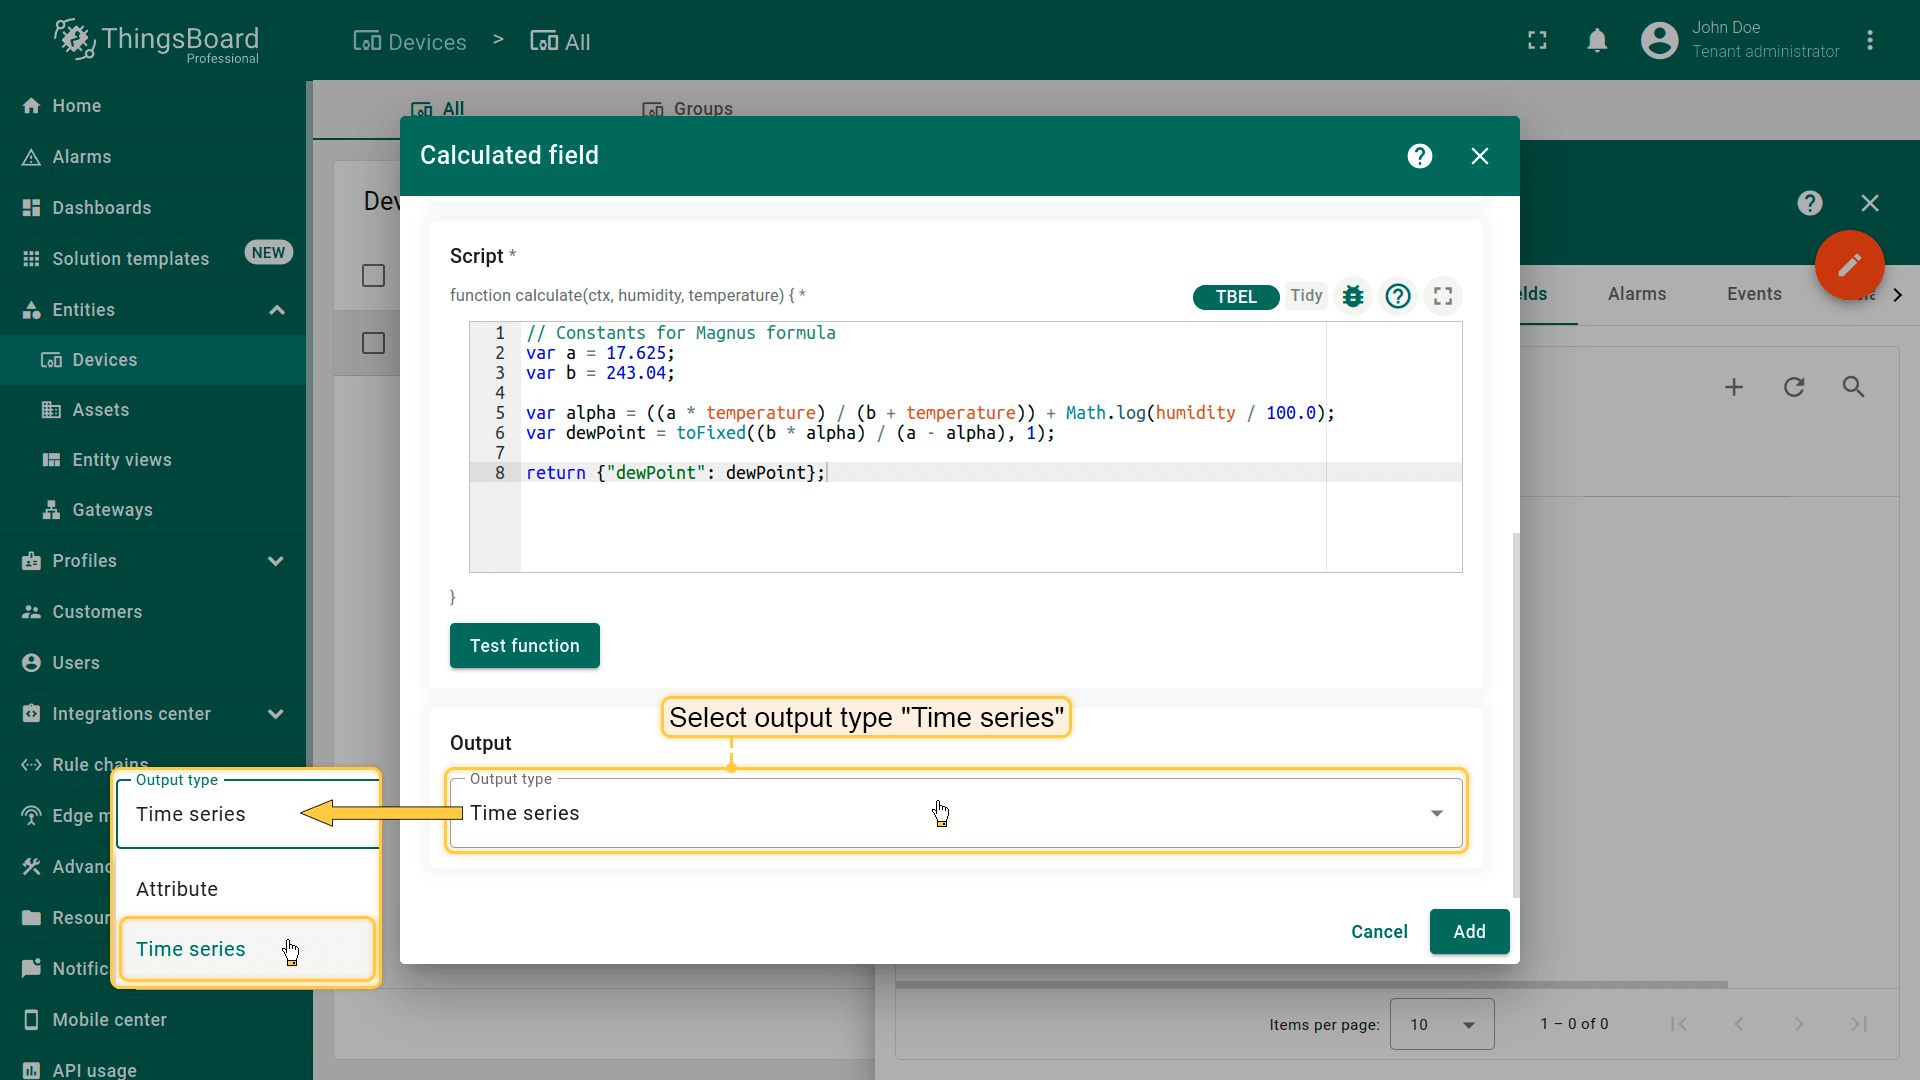The height and width of the screenshot is (1080, 1920).
Task: Check the second device row checkbox
Action: pyautogui.click(x=373, y=344)
